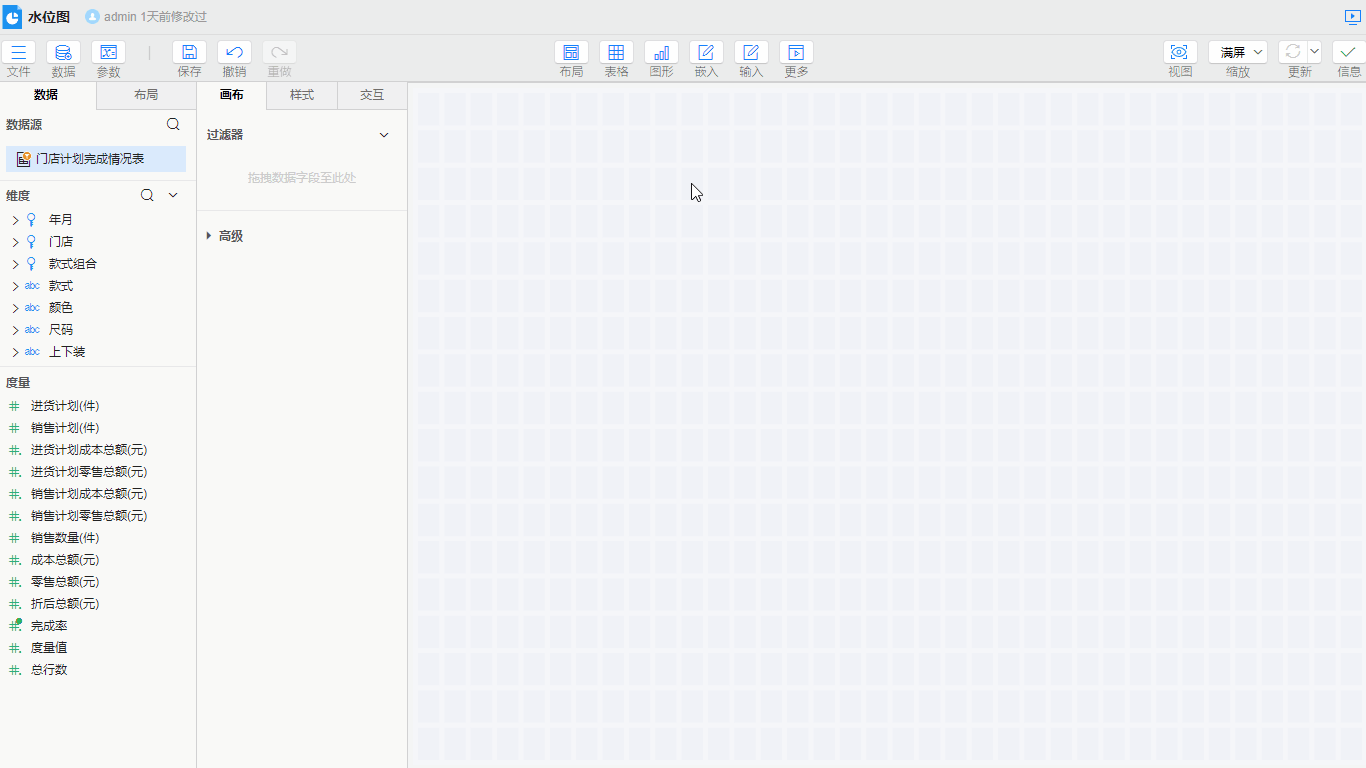This screenshot has height=768, width=1366.
Task: Open the Parameters (参数) toolbar icon
Action: (x=108, y=53)
